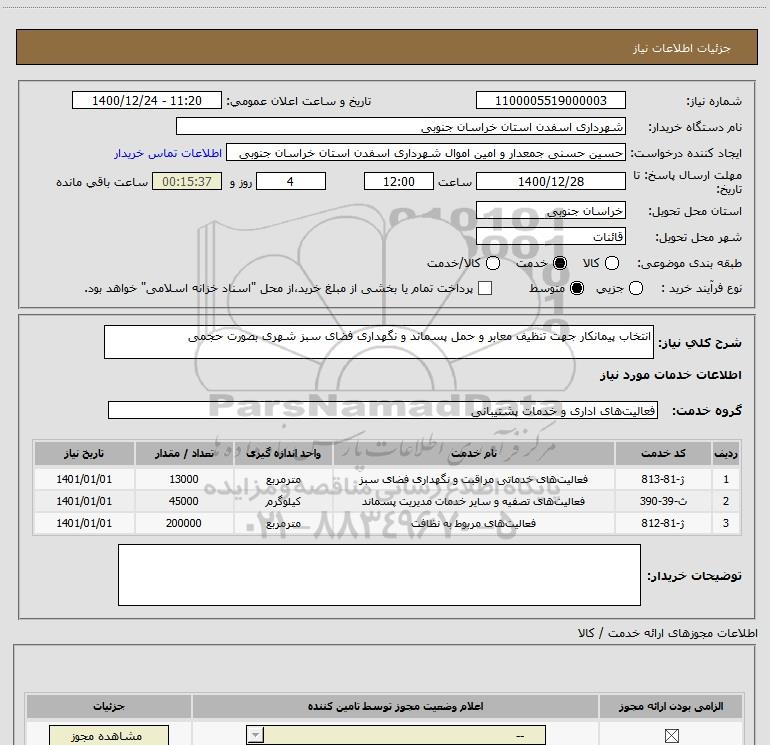Screen dimensions: 770x745
Task: Select service code ژ-81-813 cell
Action: coord(663,479)
